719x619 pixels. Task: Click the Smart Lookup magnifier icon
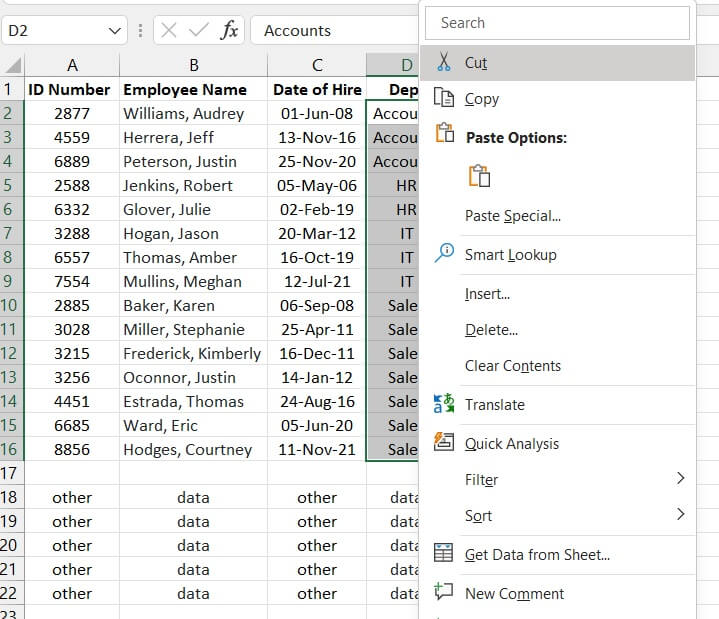(444, 254)
